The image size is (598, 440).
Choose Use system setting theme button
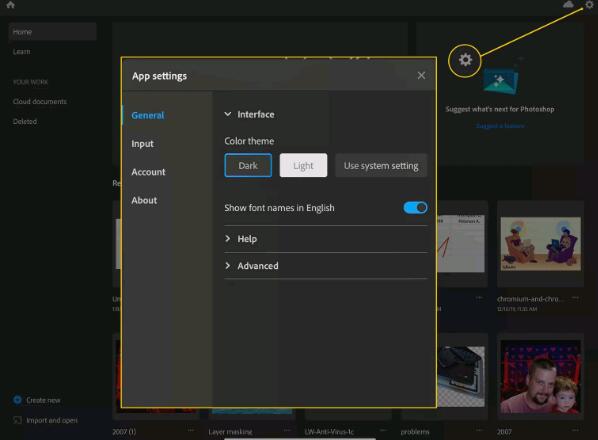click(x=381, y=165)
